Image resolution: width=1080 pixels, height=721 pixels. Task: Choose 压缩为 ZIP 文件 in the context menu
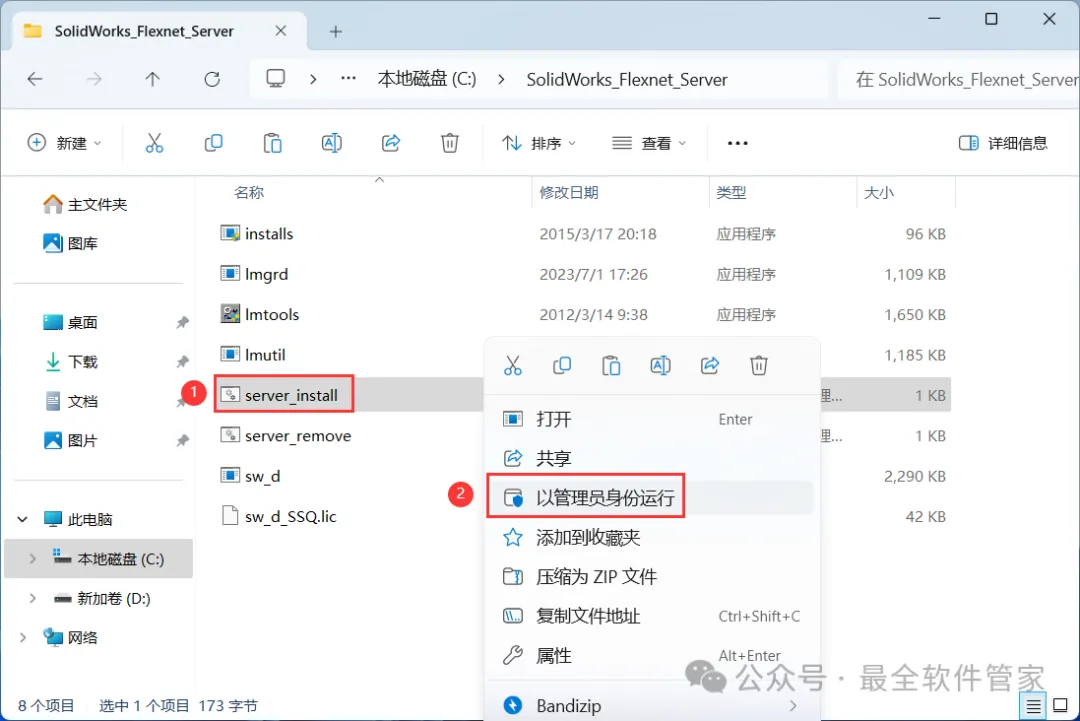pyautogui.click(x=652, y=576)
